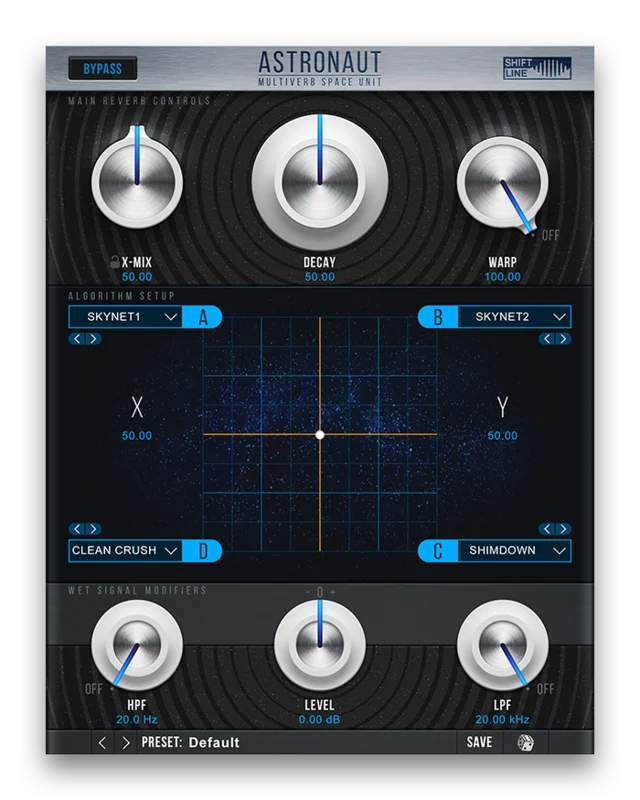Select previous algorithm for slot D

[77, 529]
